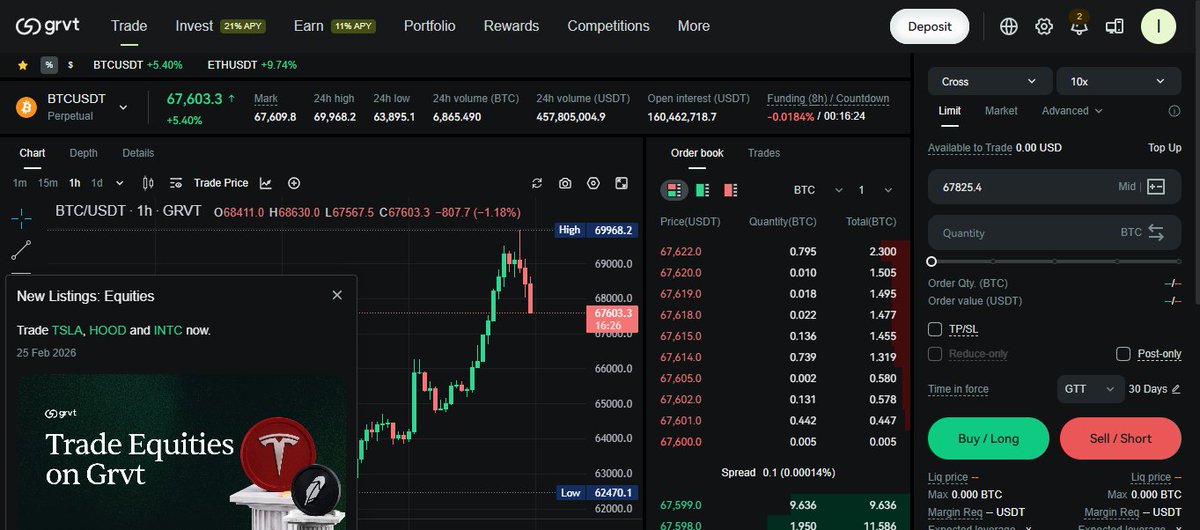Open the 10x leverage dropdown
The height and width of the screenshot is (530, 1200).
pos(1119,81)
